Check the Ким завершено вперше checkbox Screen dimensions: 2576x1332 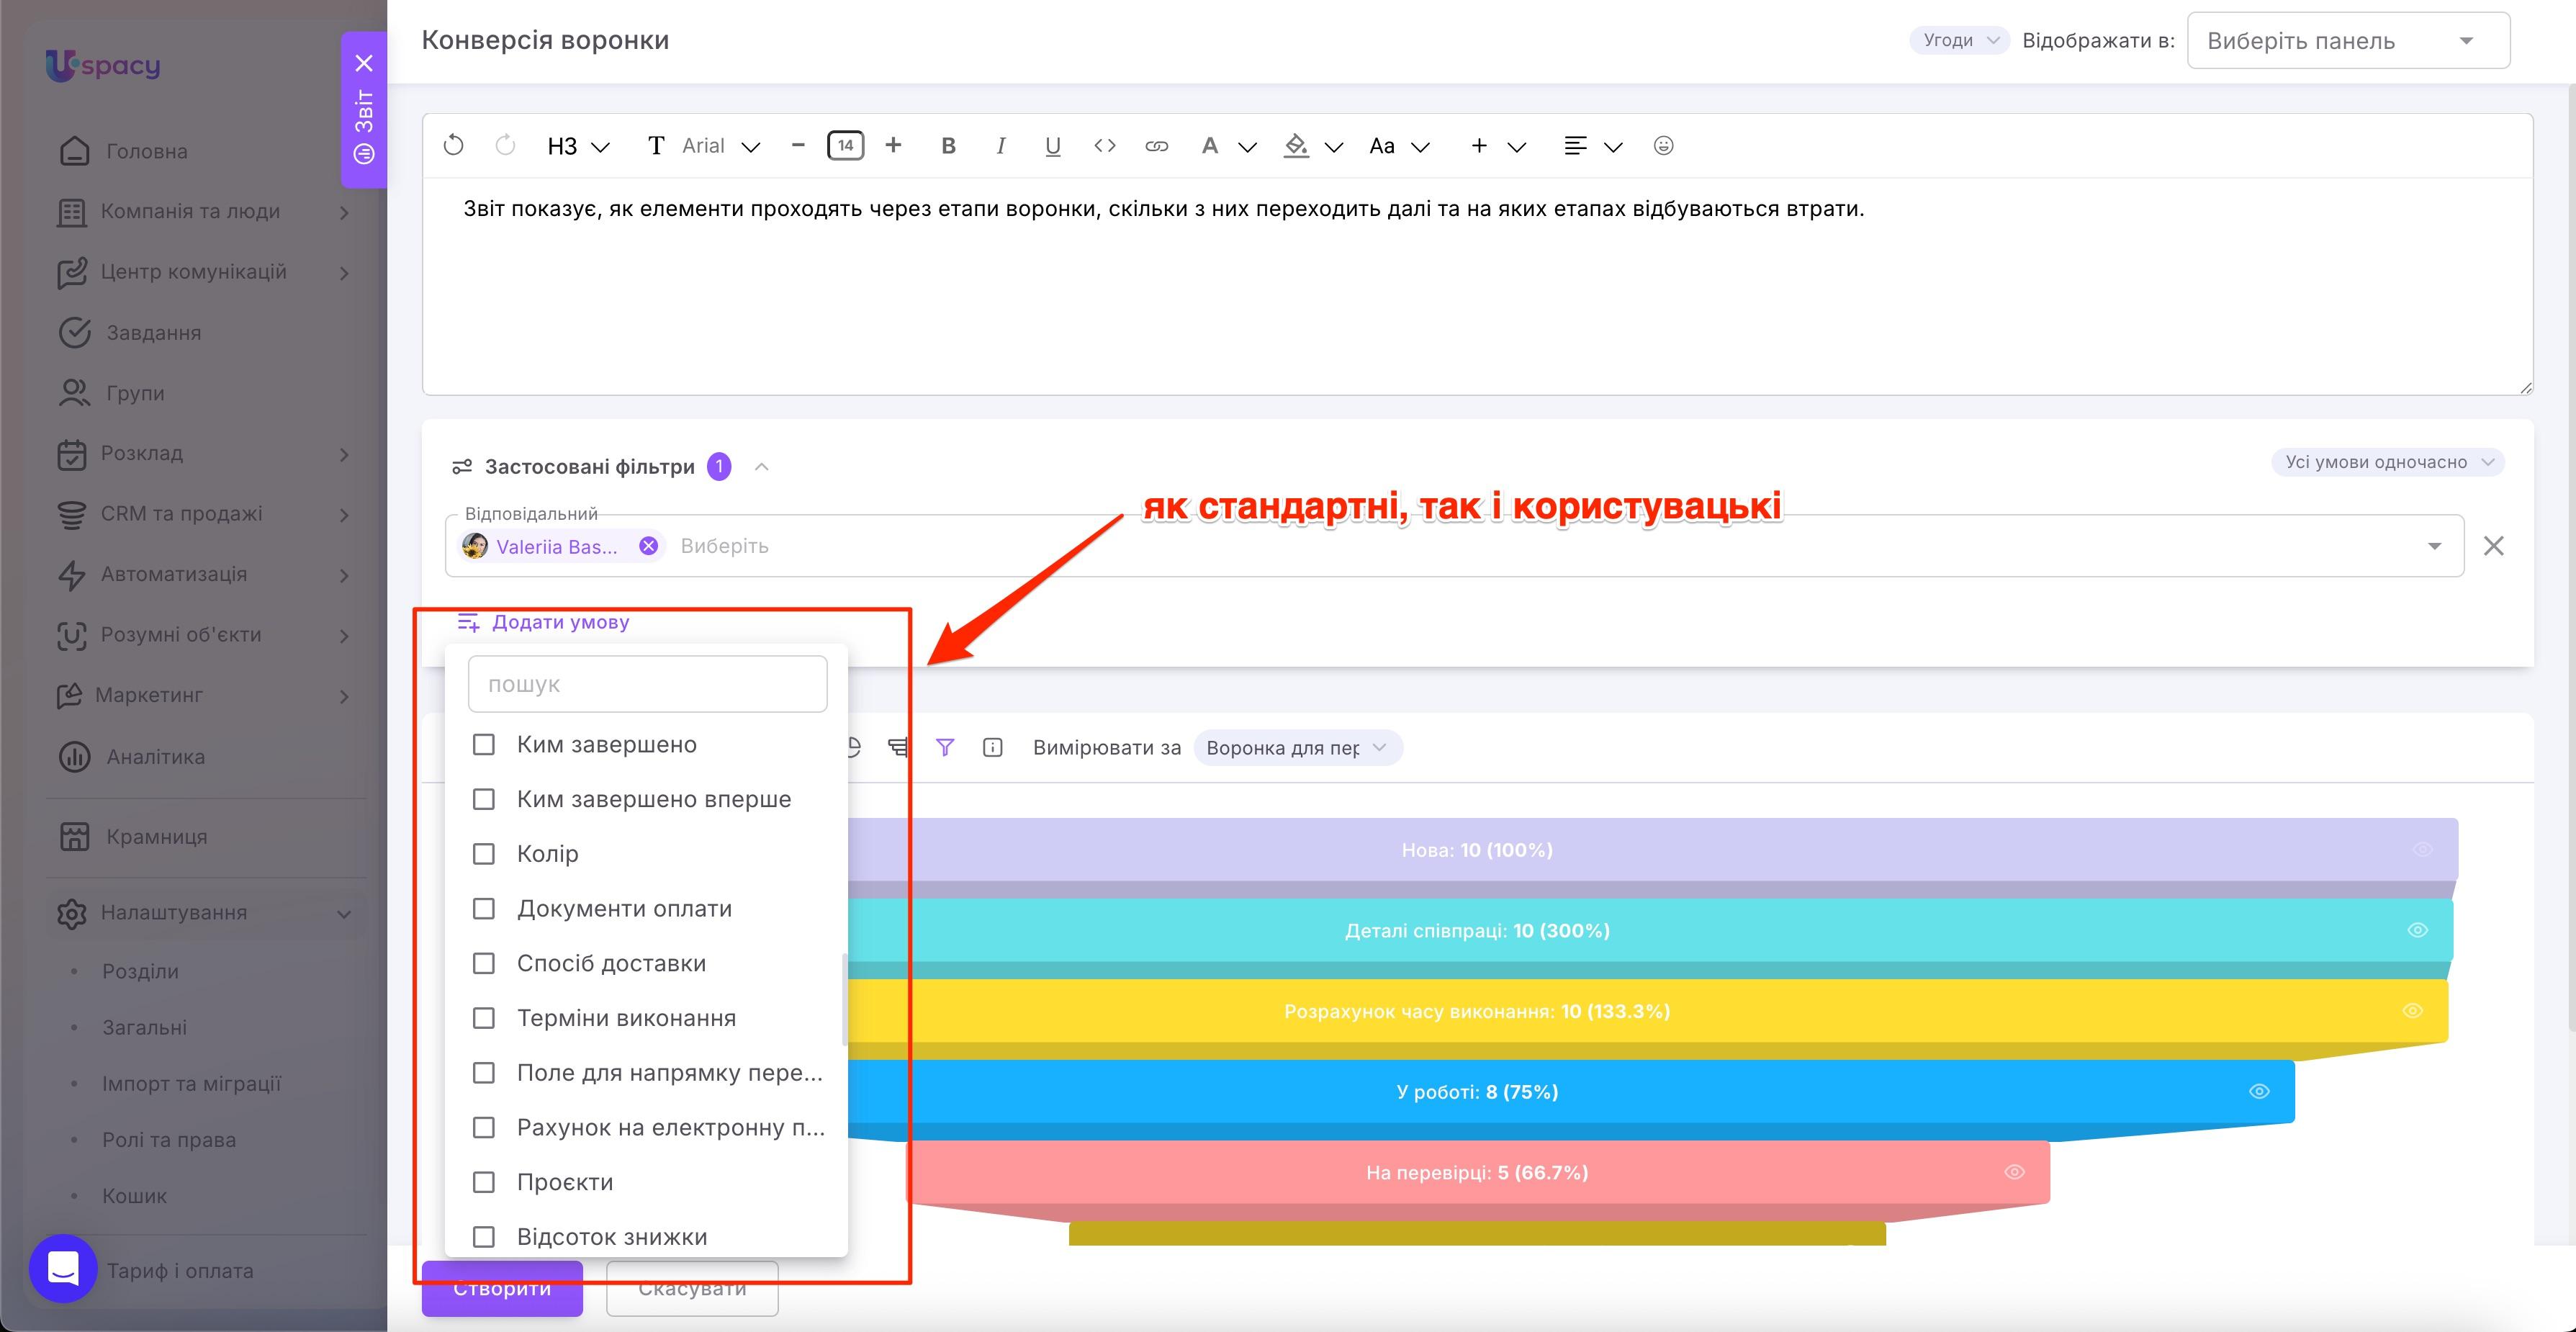483,799
